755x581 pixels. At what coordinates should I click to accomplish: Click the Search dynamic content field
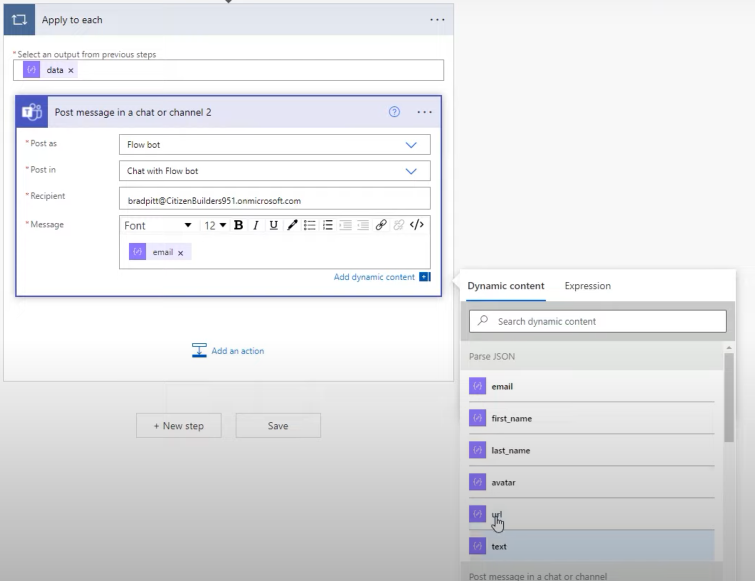[x=598, y=321]
